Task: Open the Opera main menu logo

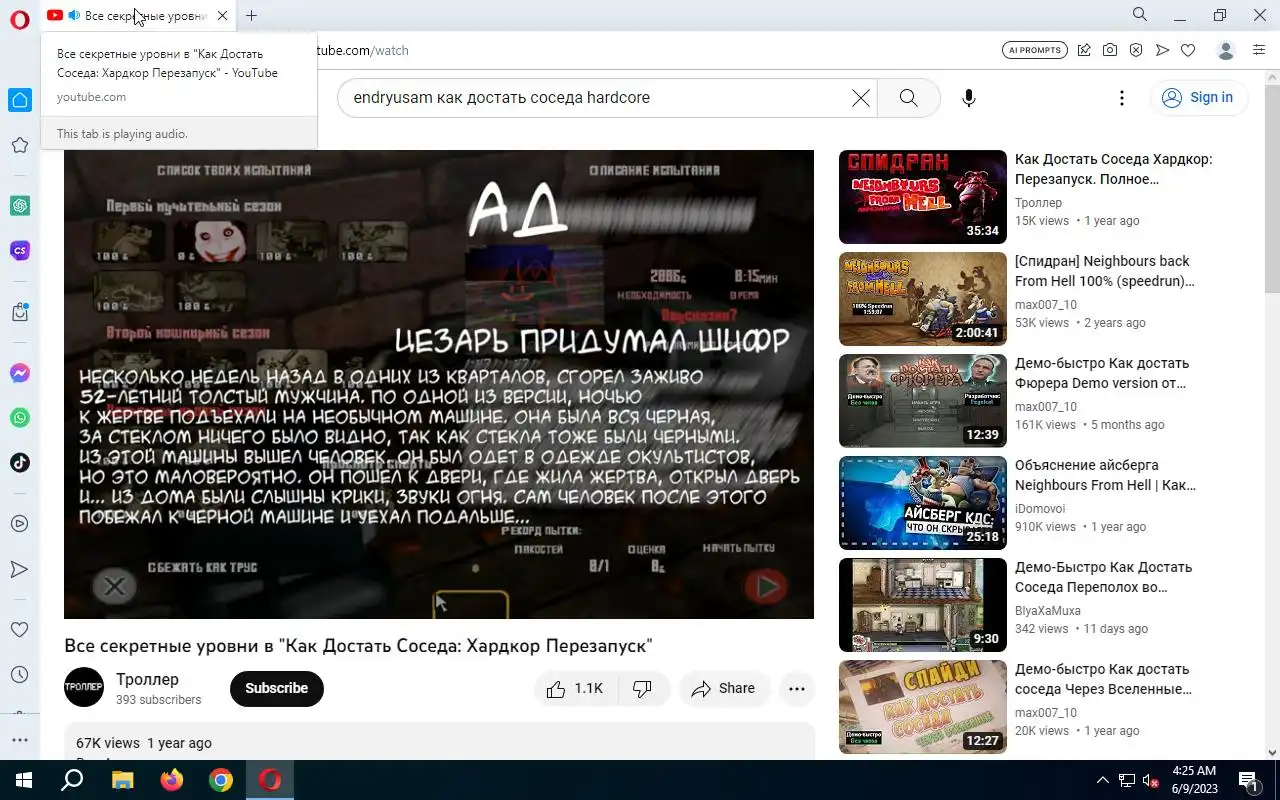Action: (20, 20)
